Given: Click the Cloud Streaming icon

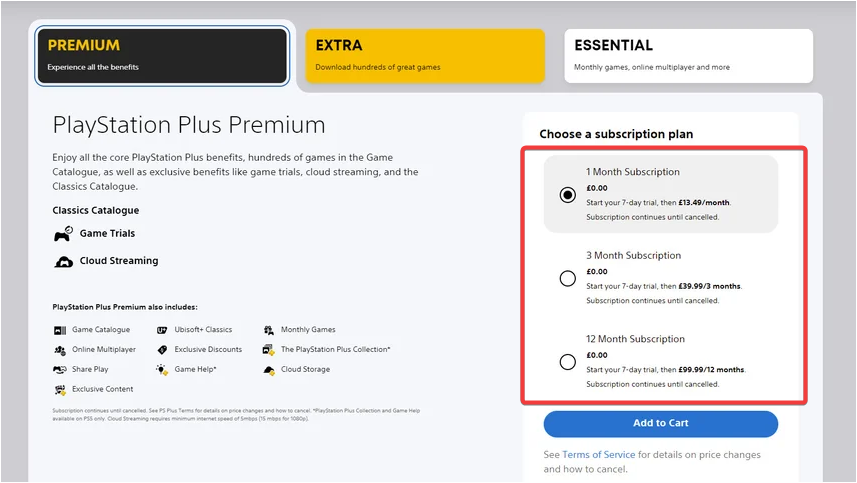Looking at the screenshot, I should point(63,262).
